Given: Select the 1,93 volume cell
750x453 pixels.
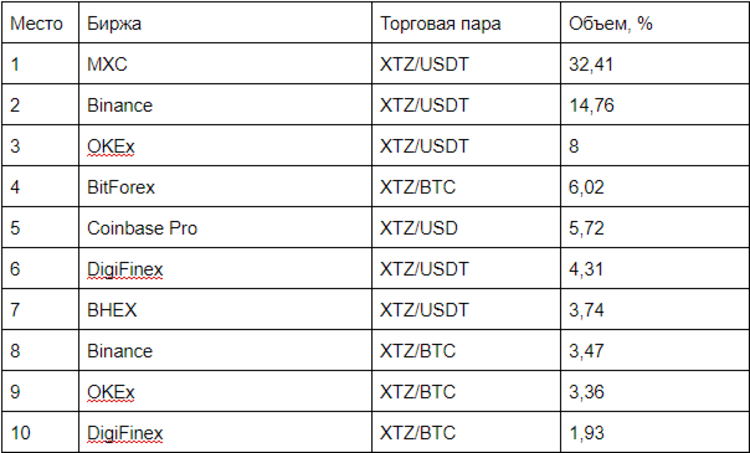Looking at the screenshot, I should click(x=585, y=433).
